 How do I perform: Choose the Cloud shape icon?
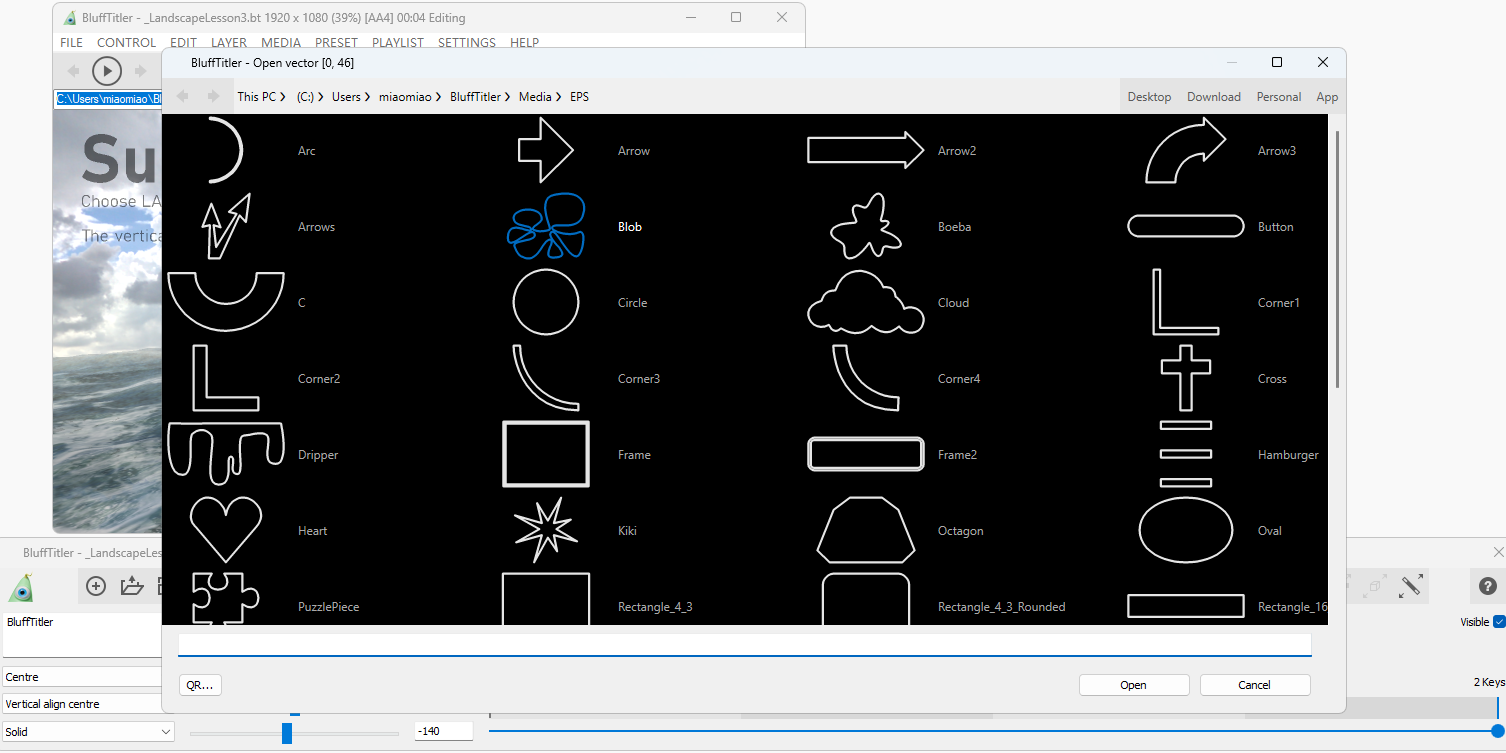pyautogui.click(x=865, y=302)
